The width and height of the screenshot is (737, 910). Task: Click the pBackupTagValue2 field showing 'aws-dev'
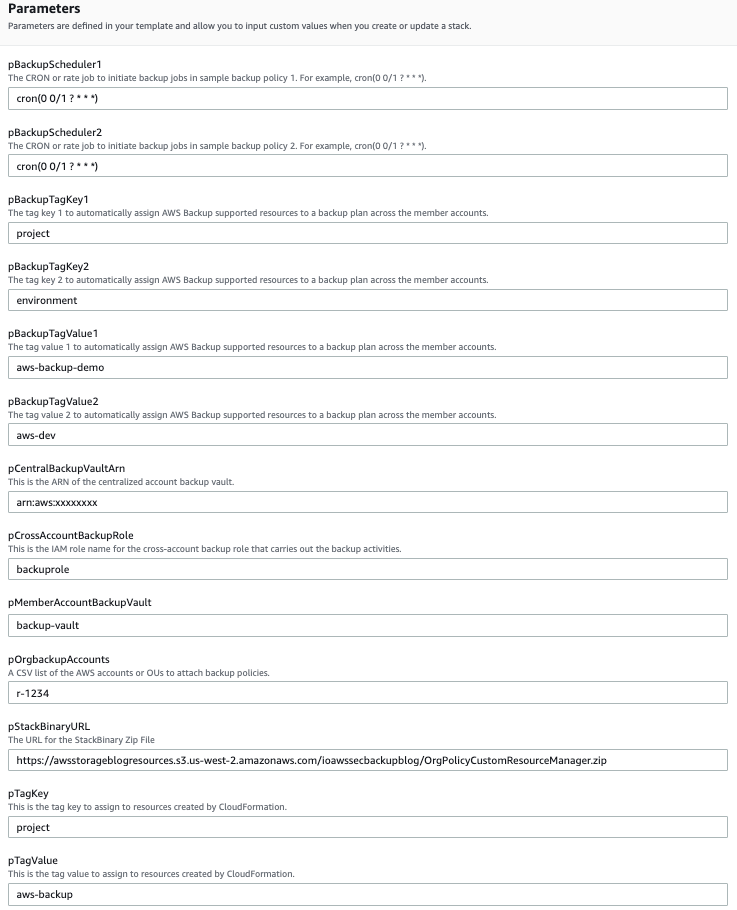(368, 434)
